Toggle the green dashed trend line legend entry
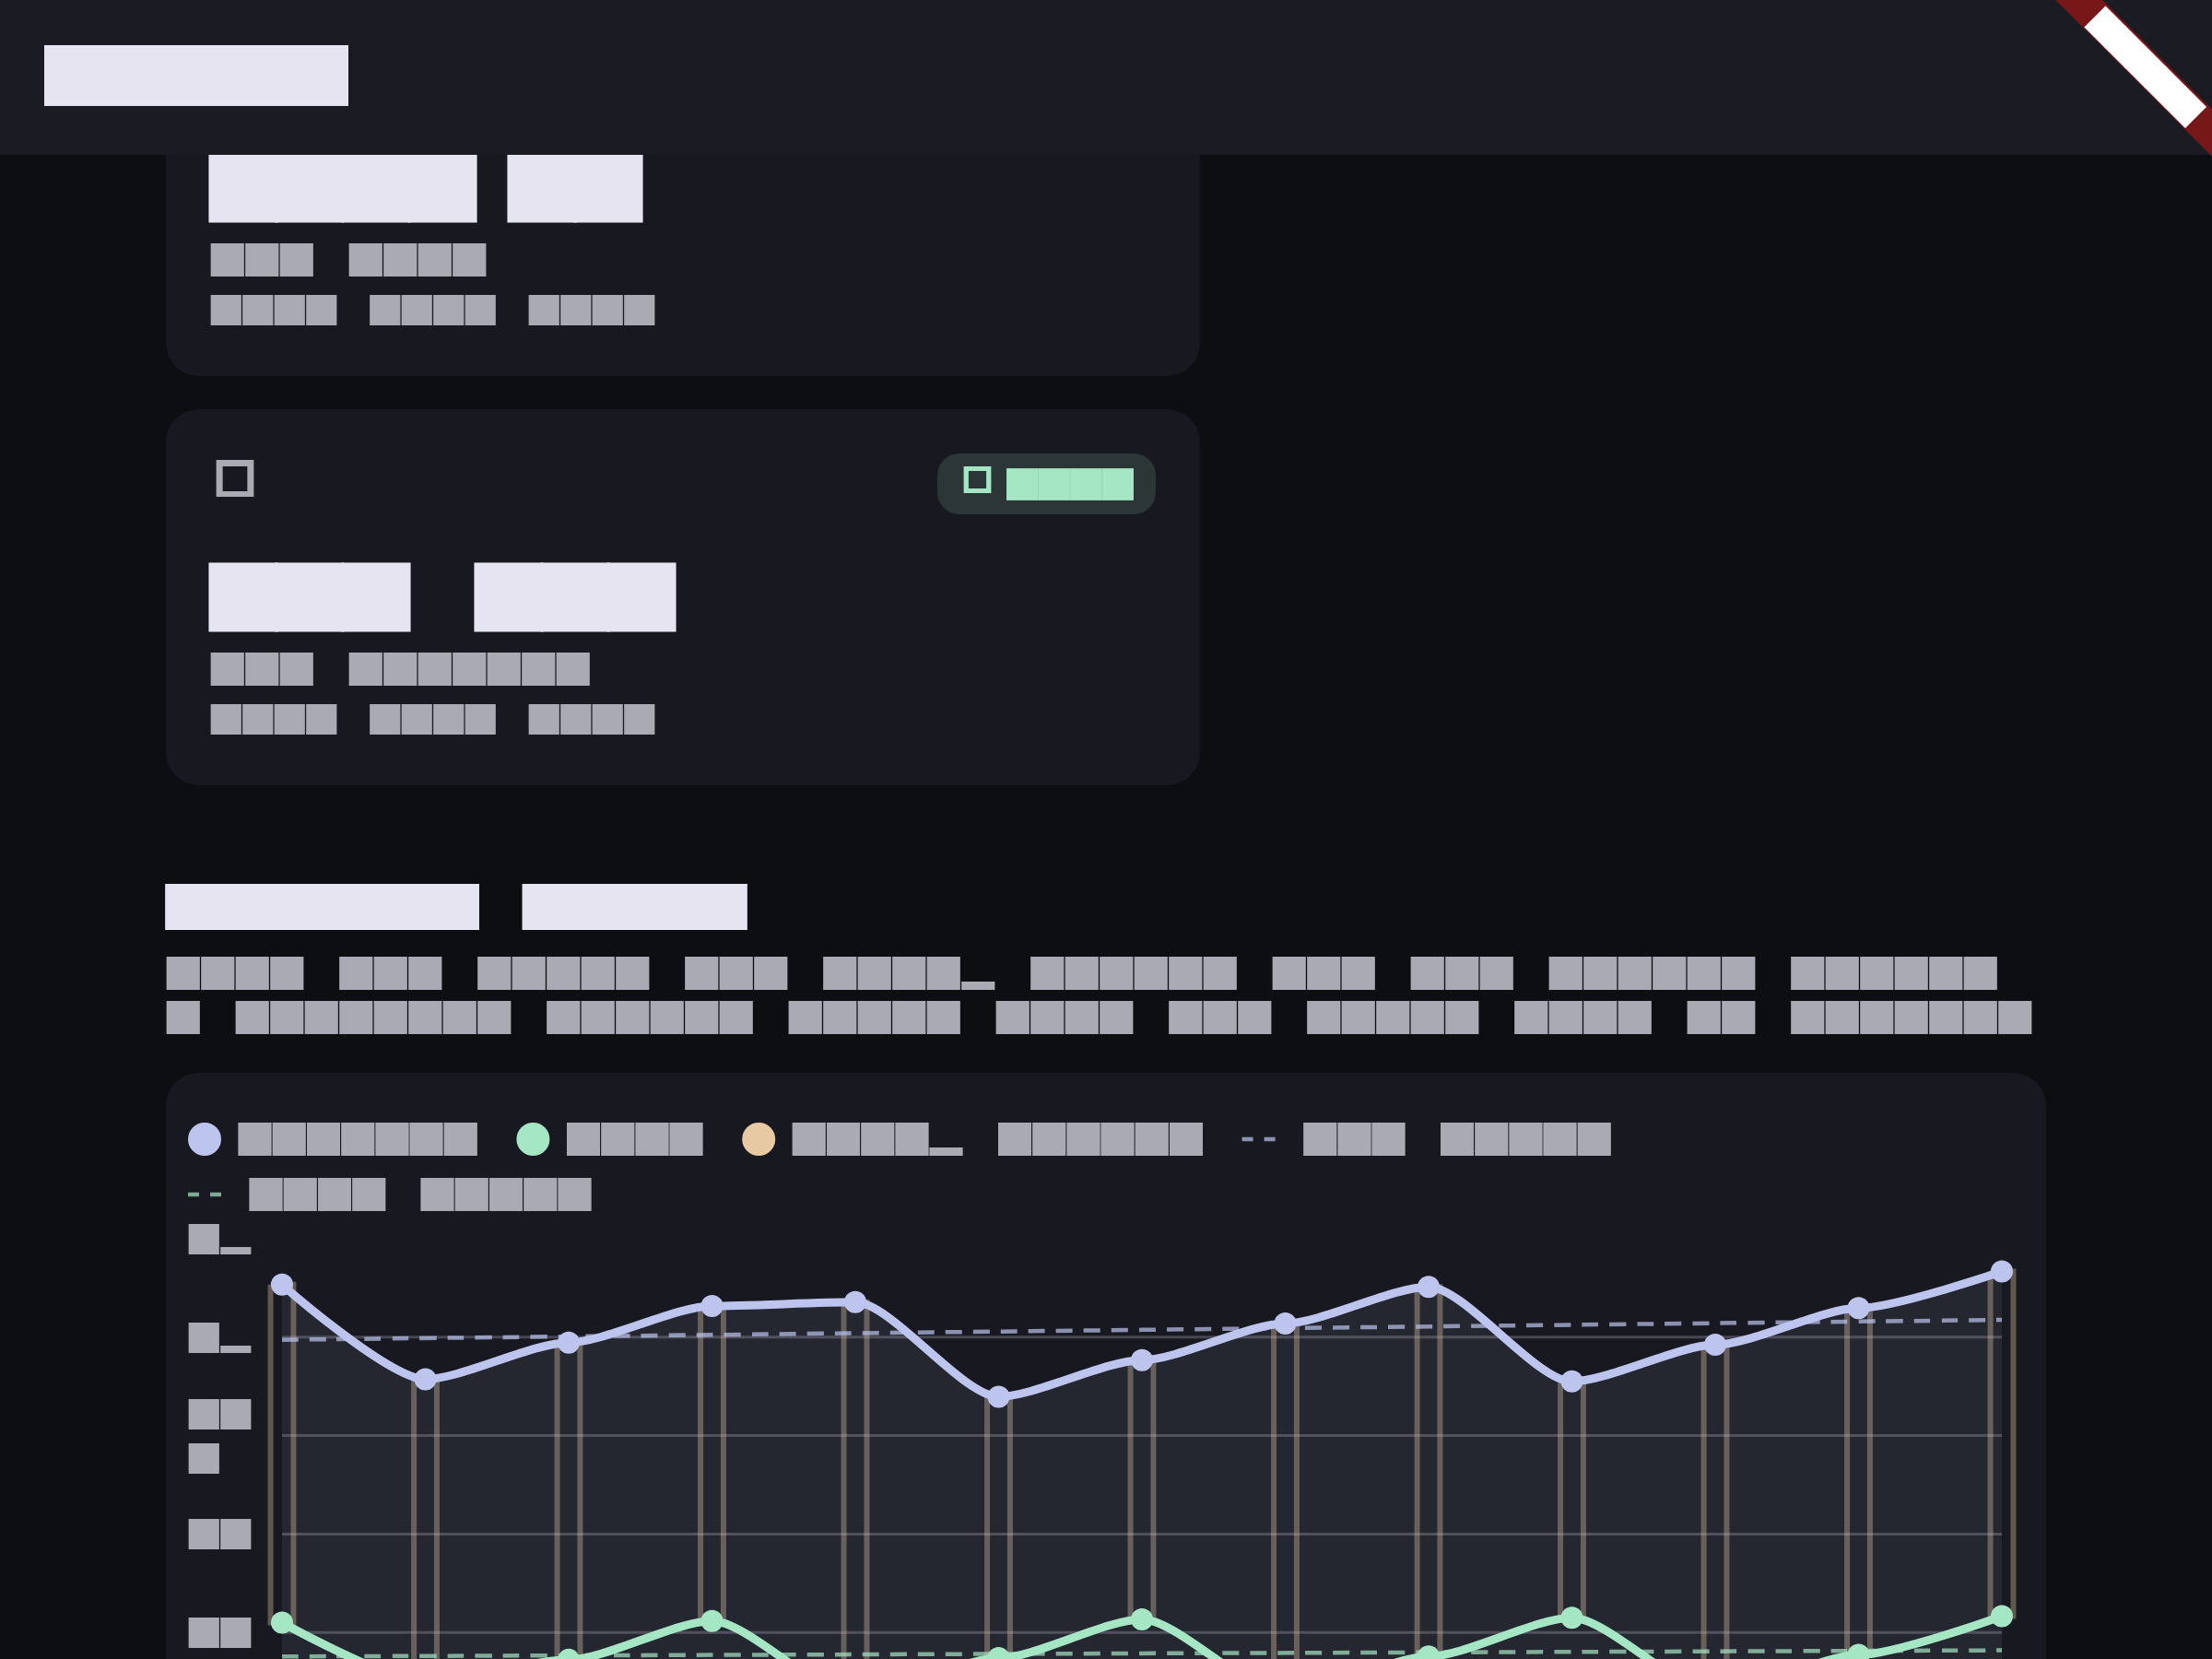2212x1659 pixels. pos(390,1194)
